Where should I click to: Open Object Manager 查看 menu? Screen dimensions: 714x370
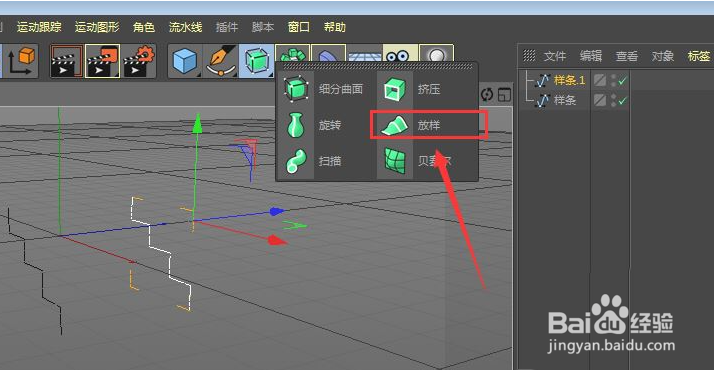[627, 56]
